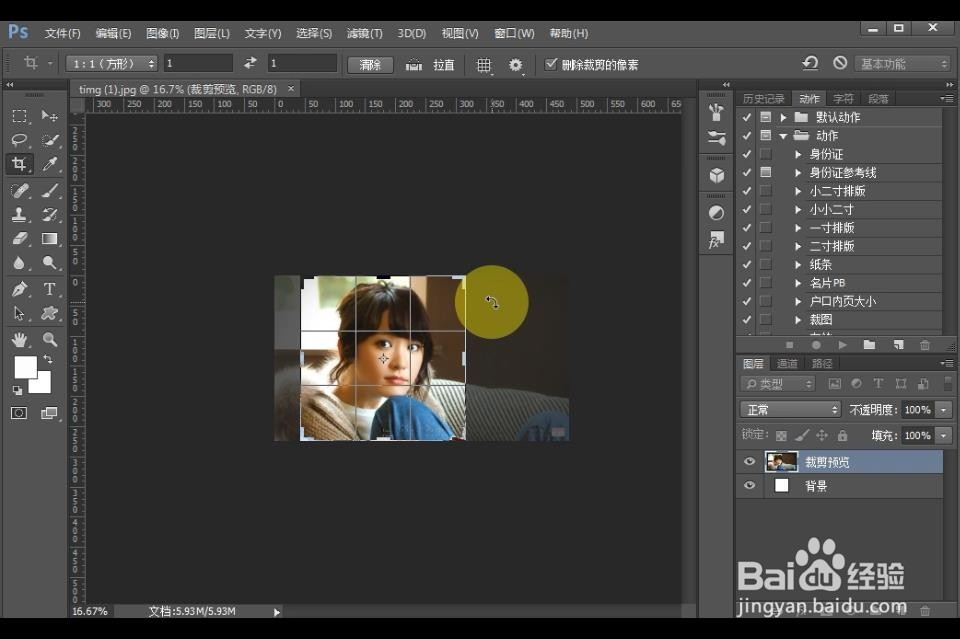Toggle checkmark for 纸条 action
960x639 pixels.
[746, 264]
